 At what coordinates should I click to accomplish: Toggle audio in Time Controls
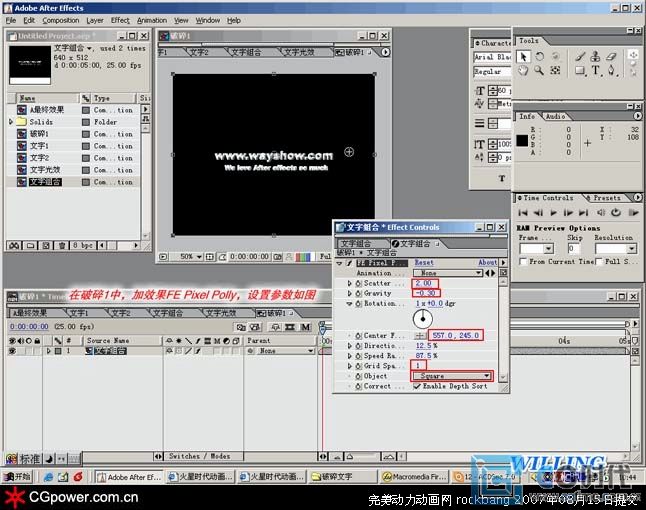tap(601, 213)
